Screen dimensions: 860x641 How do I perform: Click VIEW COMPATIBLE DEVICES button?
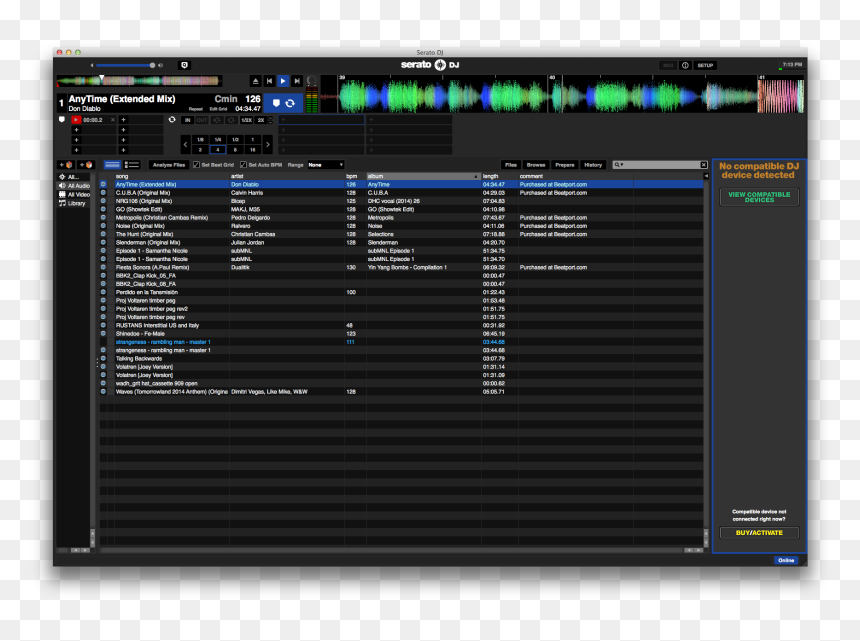[x=759, y=197]
